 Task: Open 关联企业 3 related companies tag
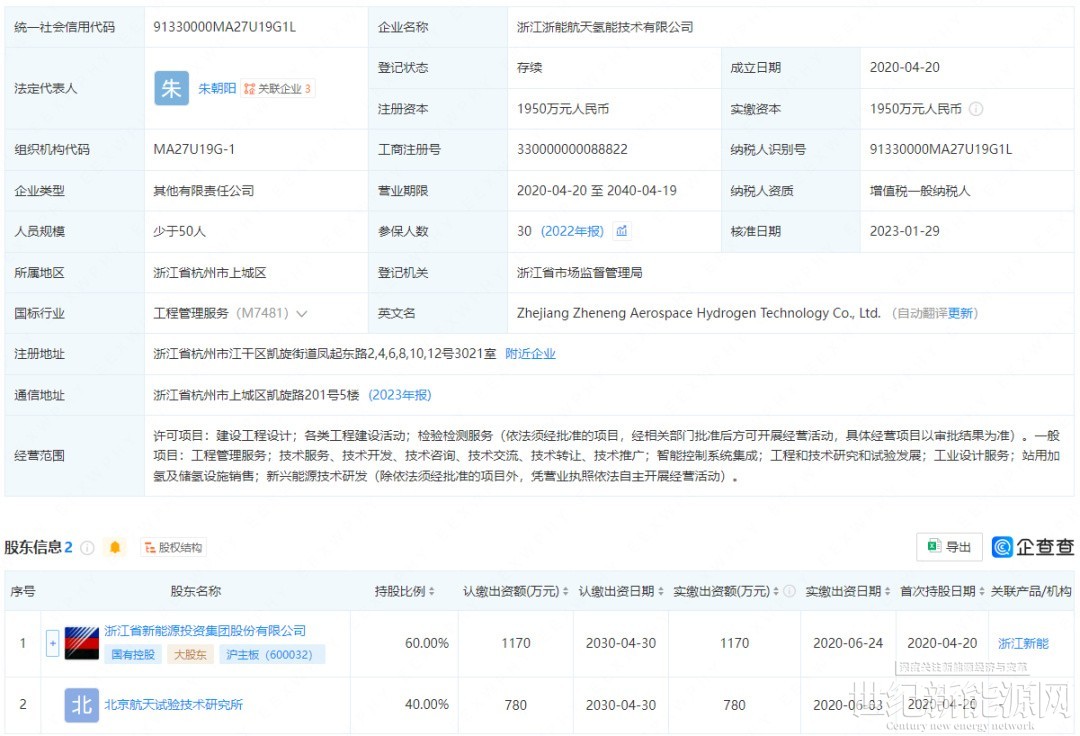pos(278,89)
